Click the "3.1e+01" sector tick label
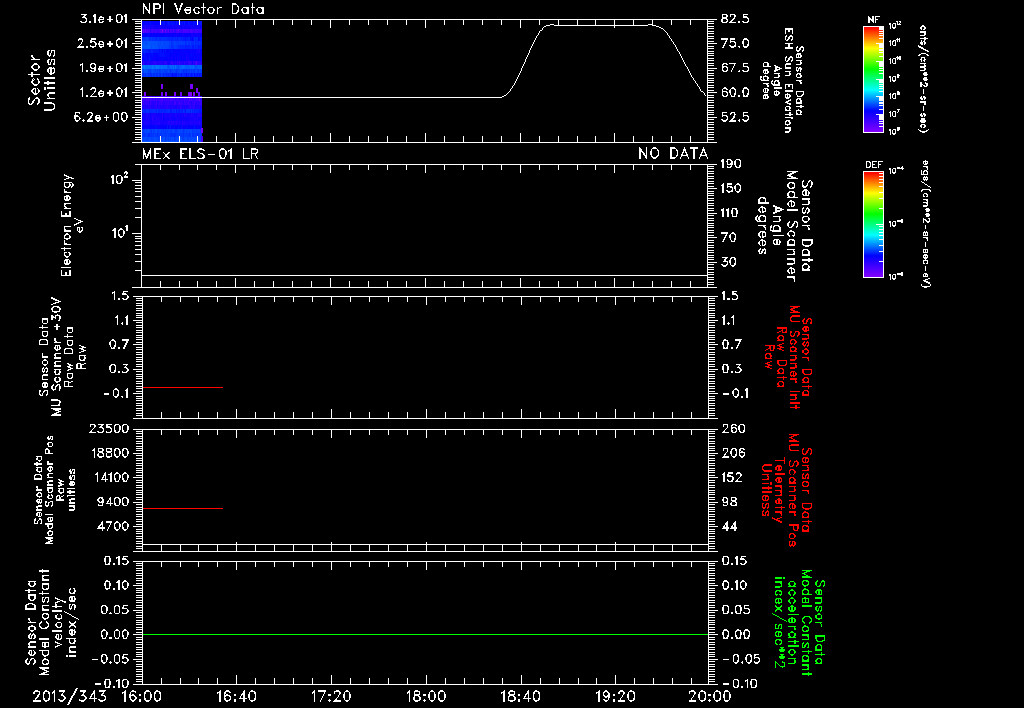1024x708 pixels. click(103, 19)
